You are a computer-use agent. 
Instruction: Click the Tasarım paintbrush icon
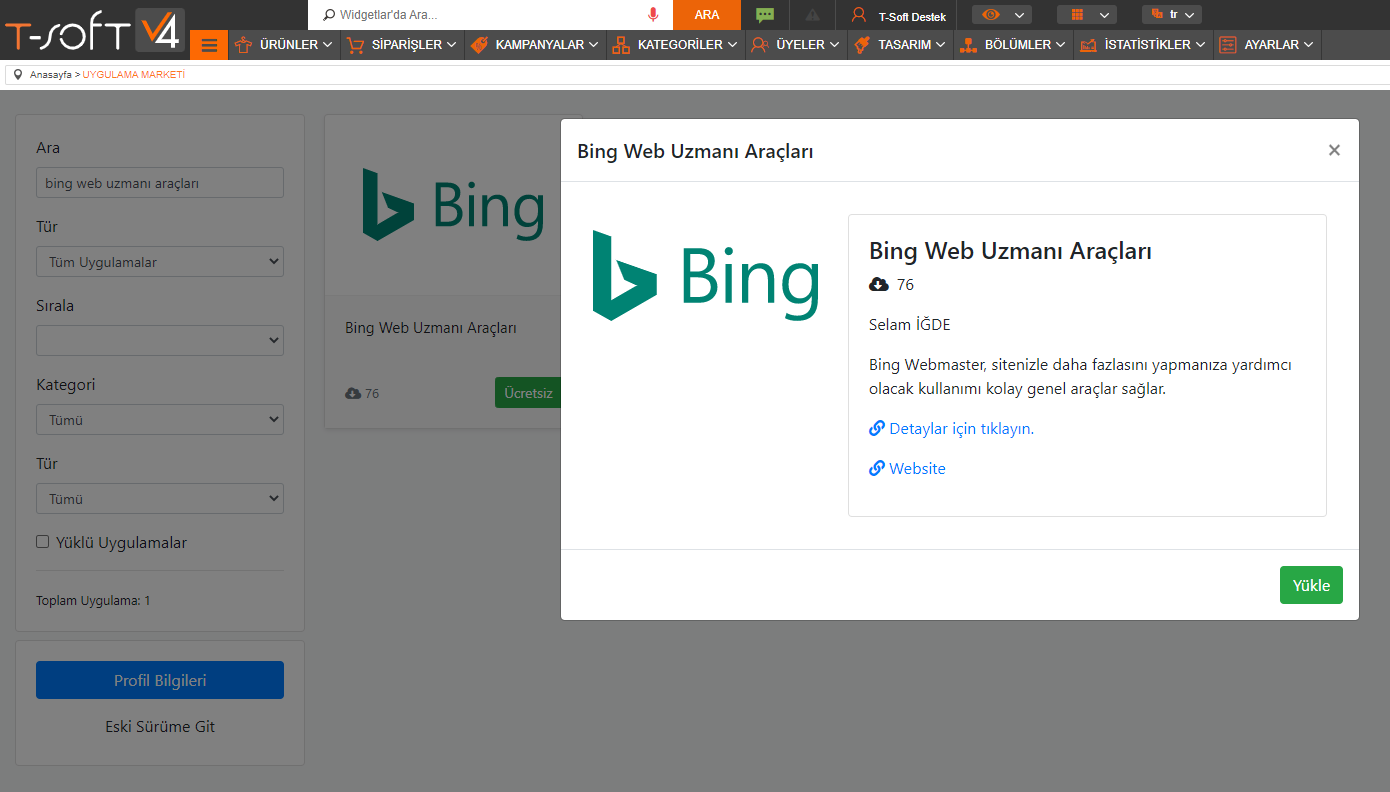click(862, 45)
